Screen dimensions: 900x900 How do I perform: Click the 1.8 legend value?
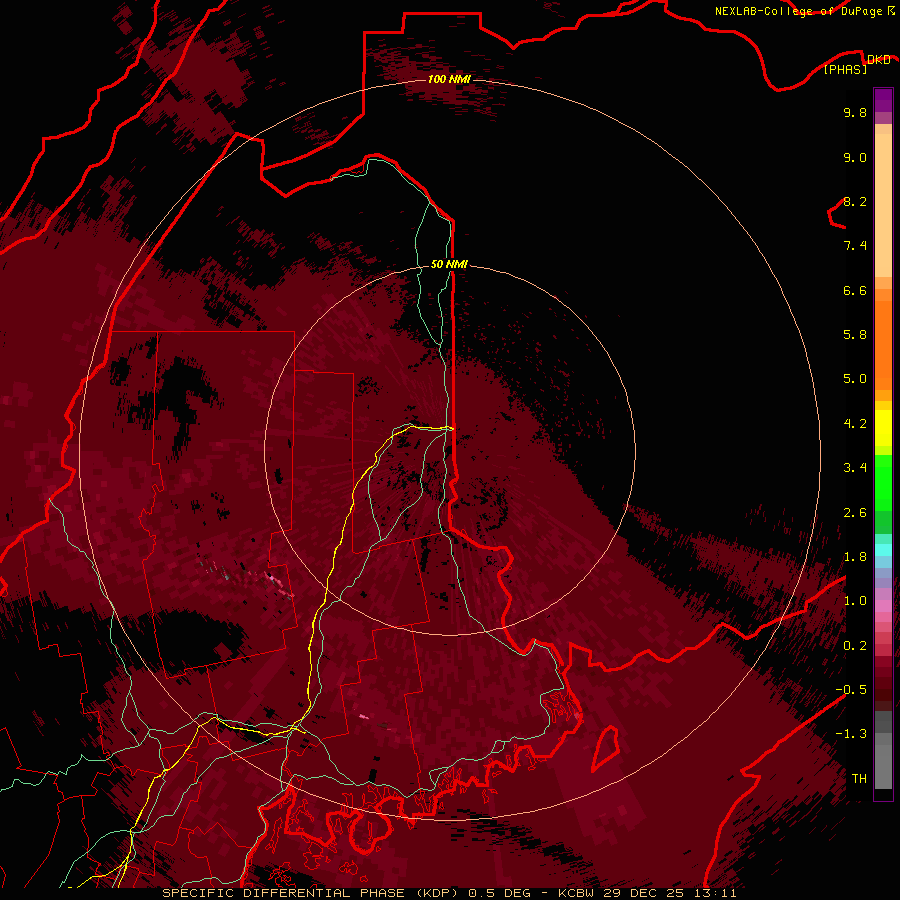[855, 557]
